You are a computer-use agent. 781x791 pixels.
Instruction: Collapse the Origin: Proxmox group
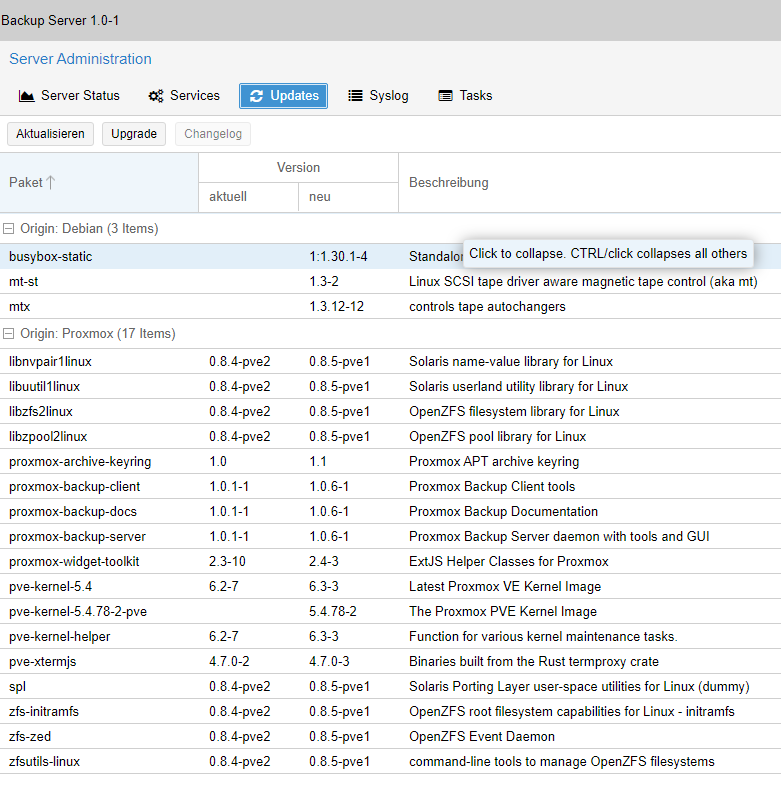[x=9, y=334]
